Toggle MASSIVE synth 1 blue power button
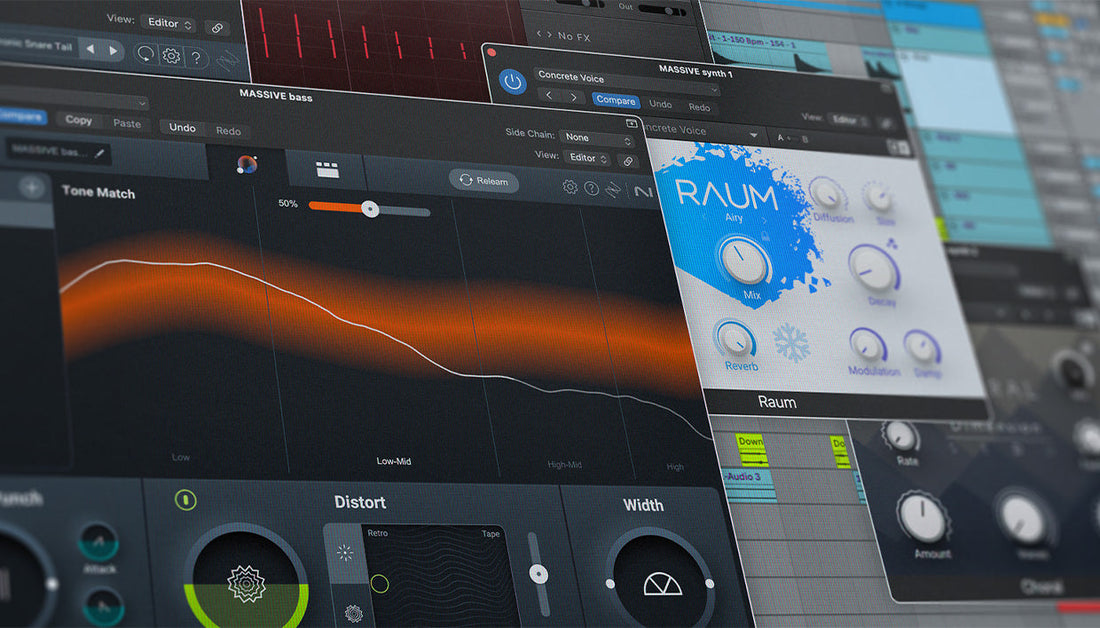 click(513, 81)
